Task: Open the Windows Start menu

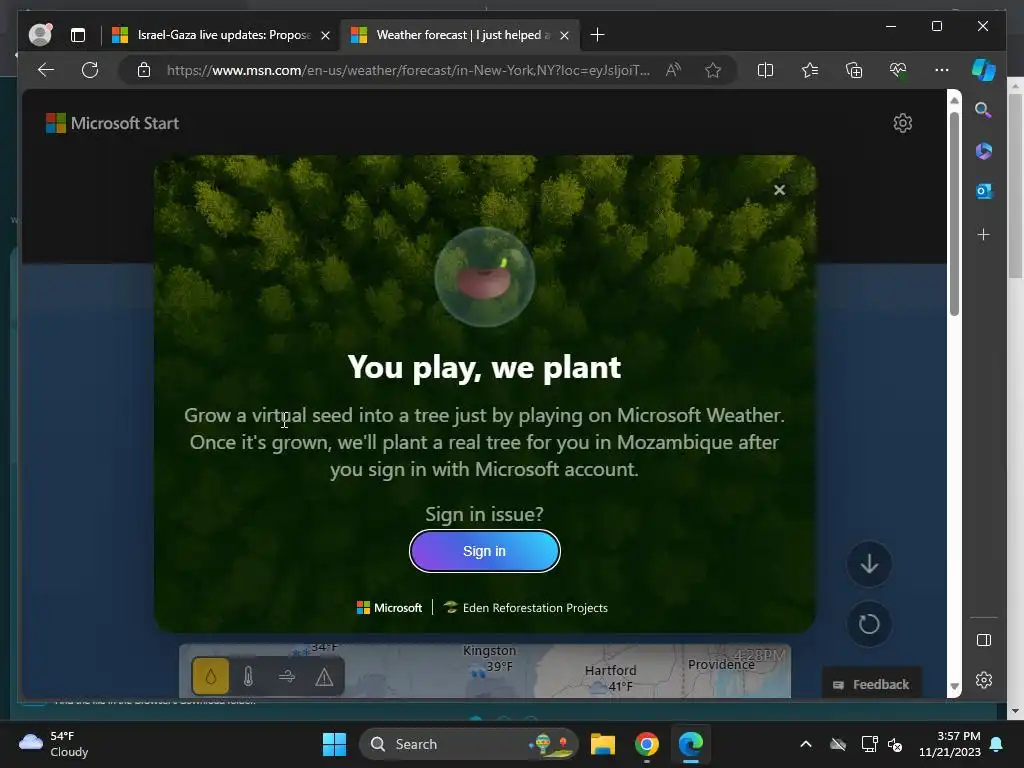Action: 334,744
